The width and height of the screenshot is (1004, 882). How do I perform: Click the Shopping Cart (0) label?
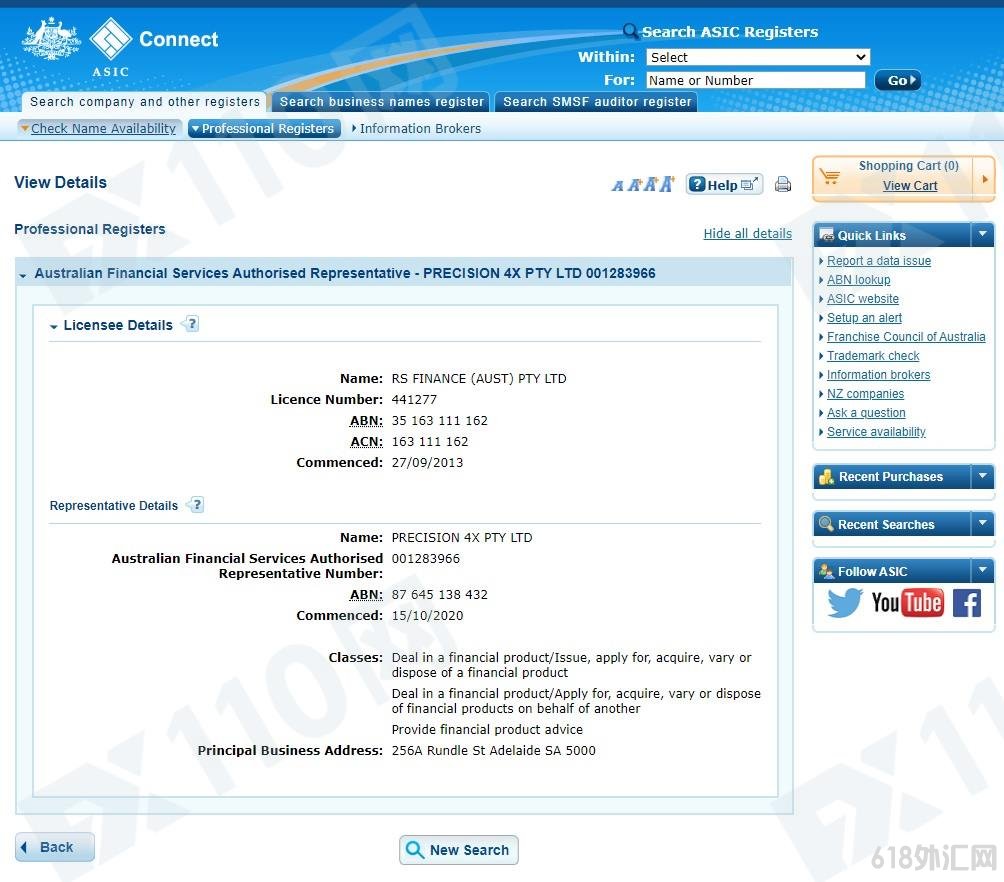tap(909, 166)
